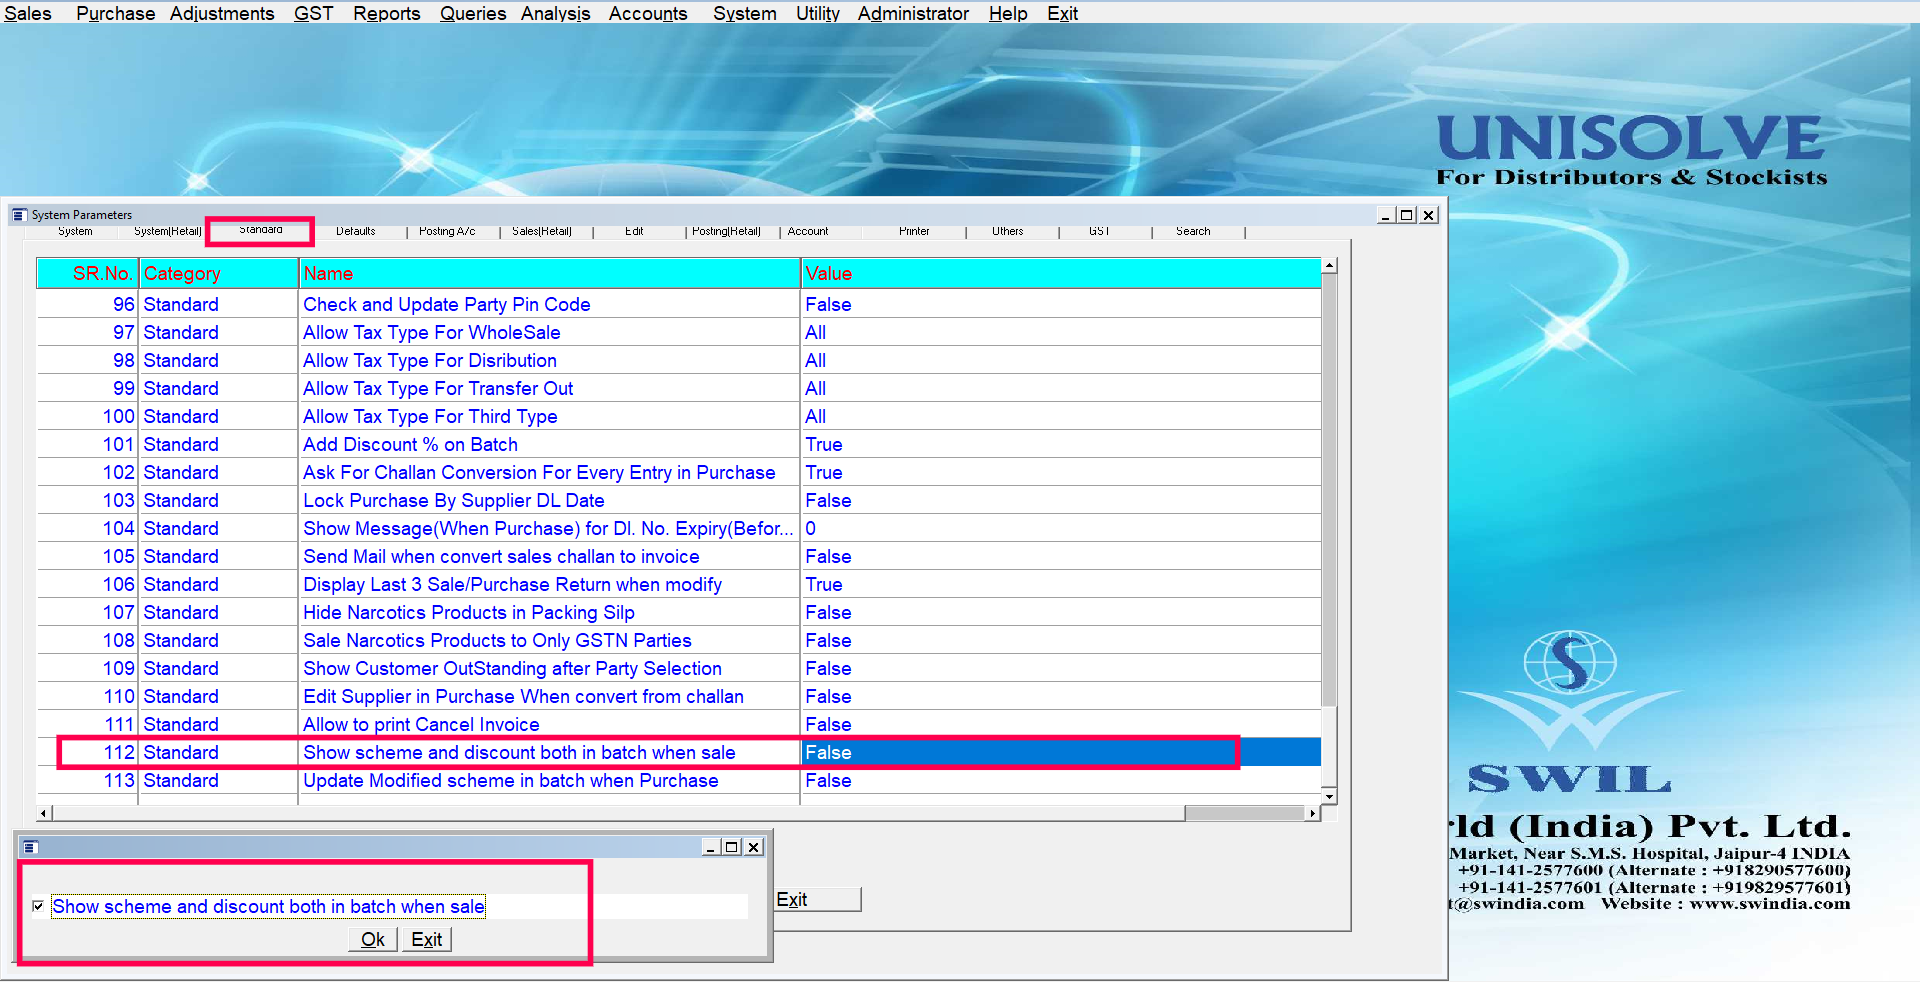Open the Accounts menu
1920x982 pixels.
pyautogui.click(x=648, y=13)
